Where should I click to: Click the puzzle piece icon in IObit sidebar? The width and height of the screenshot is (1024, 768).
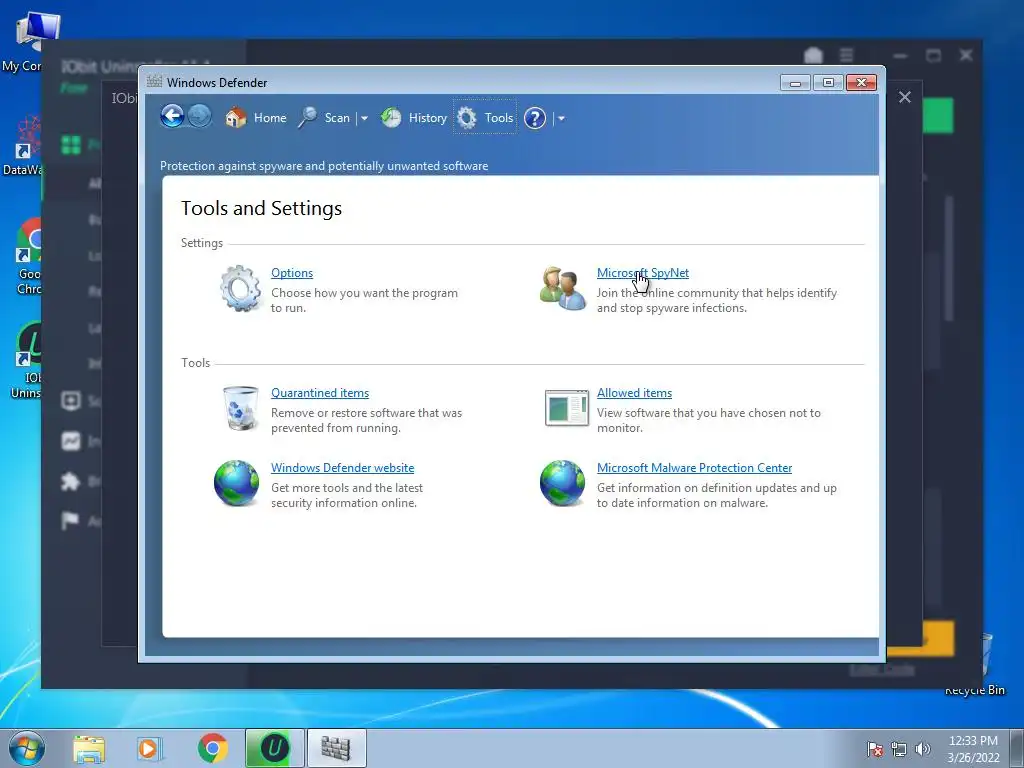pyautogui.click(x=70, y=482)
